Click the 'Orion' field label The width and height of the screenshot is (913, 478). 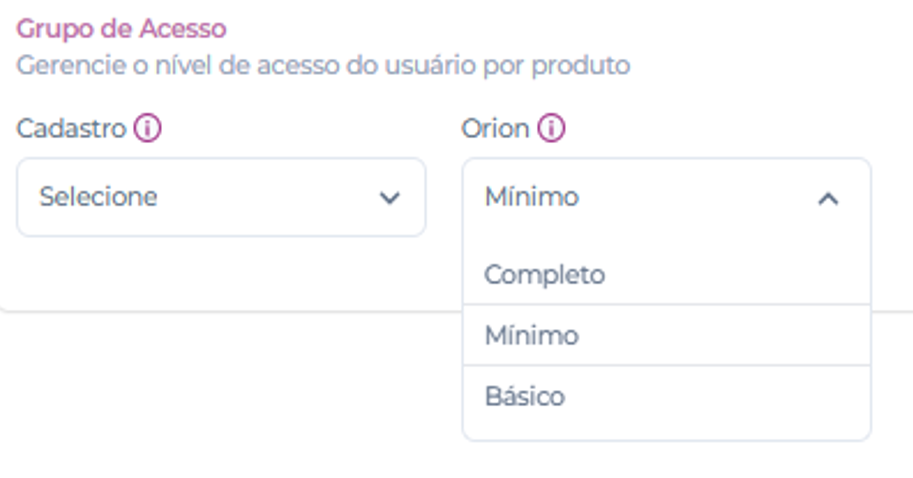(495, 129)
